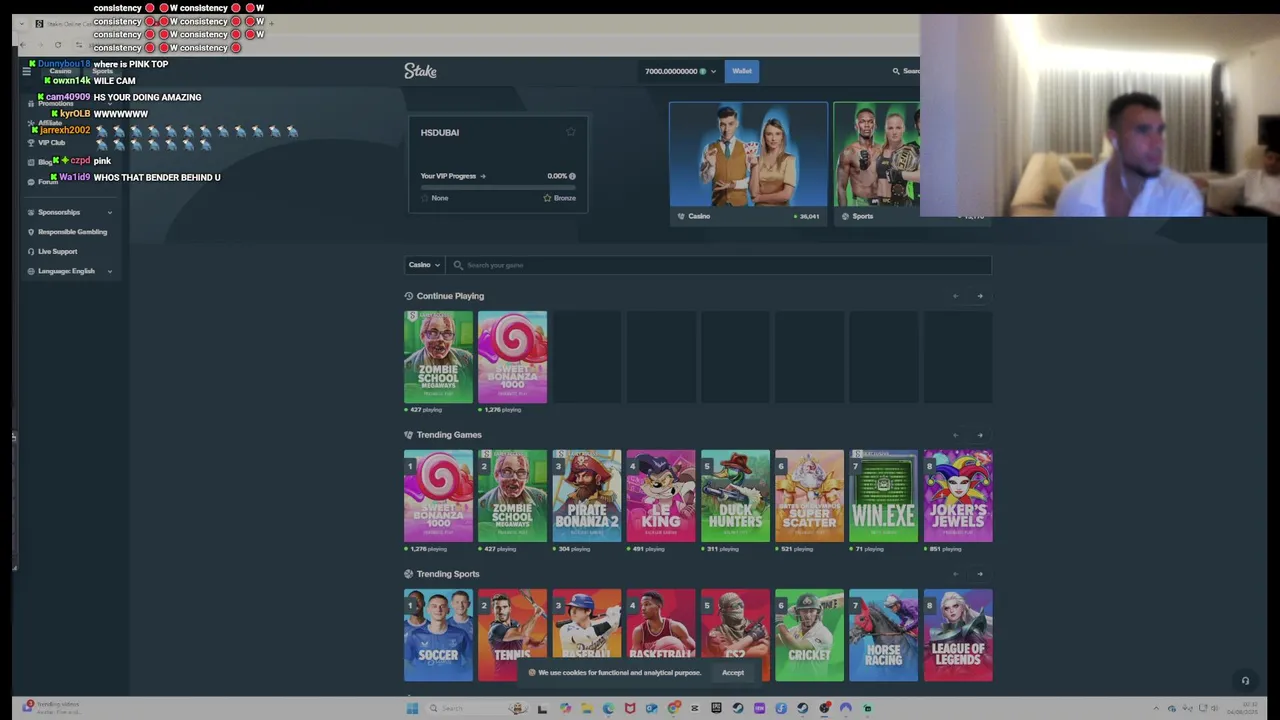Viewport: 1280px width, 720px height.
Task: Click the VIP progress bar
Action: tap(498, 187)
